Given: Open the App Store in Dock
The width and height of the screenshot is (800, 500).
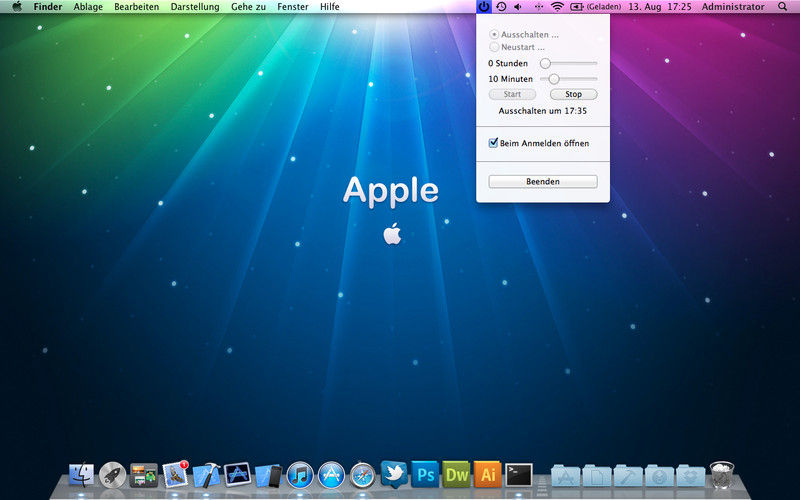Looking at the screenshot, I should pyautogui.click(x=331, y=475).
